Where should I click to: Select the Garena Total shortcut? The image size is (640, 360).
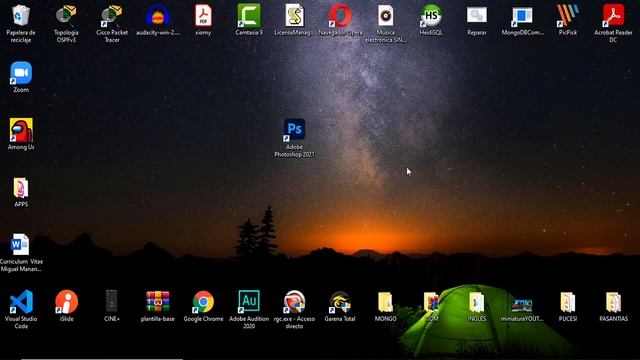tap(340, 302)
